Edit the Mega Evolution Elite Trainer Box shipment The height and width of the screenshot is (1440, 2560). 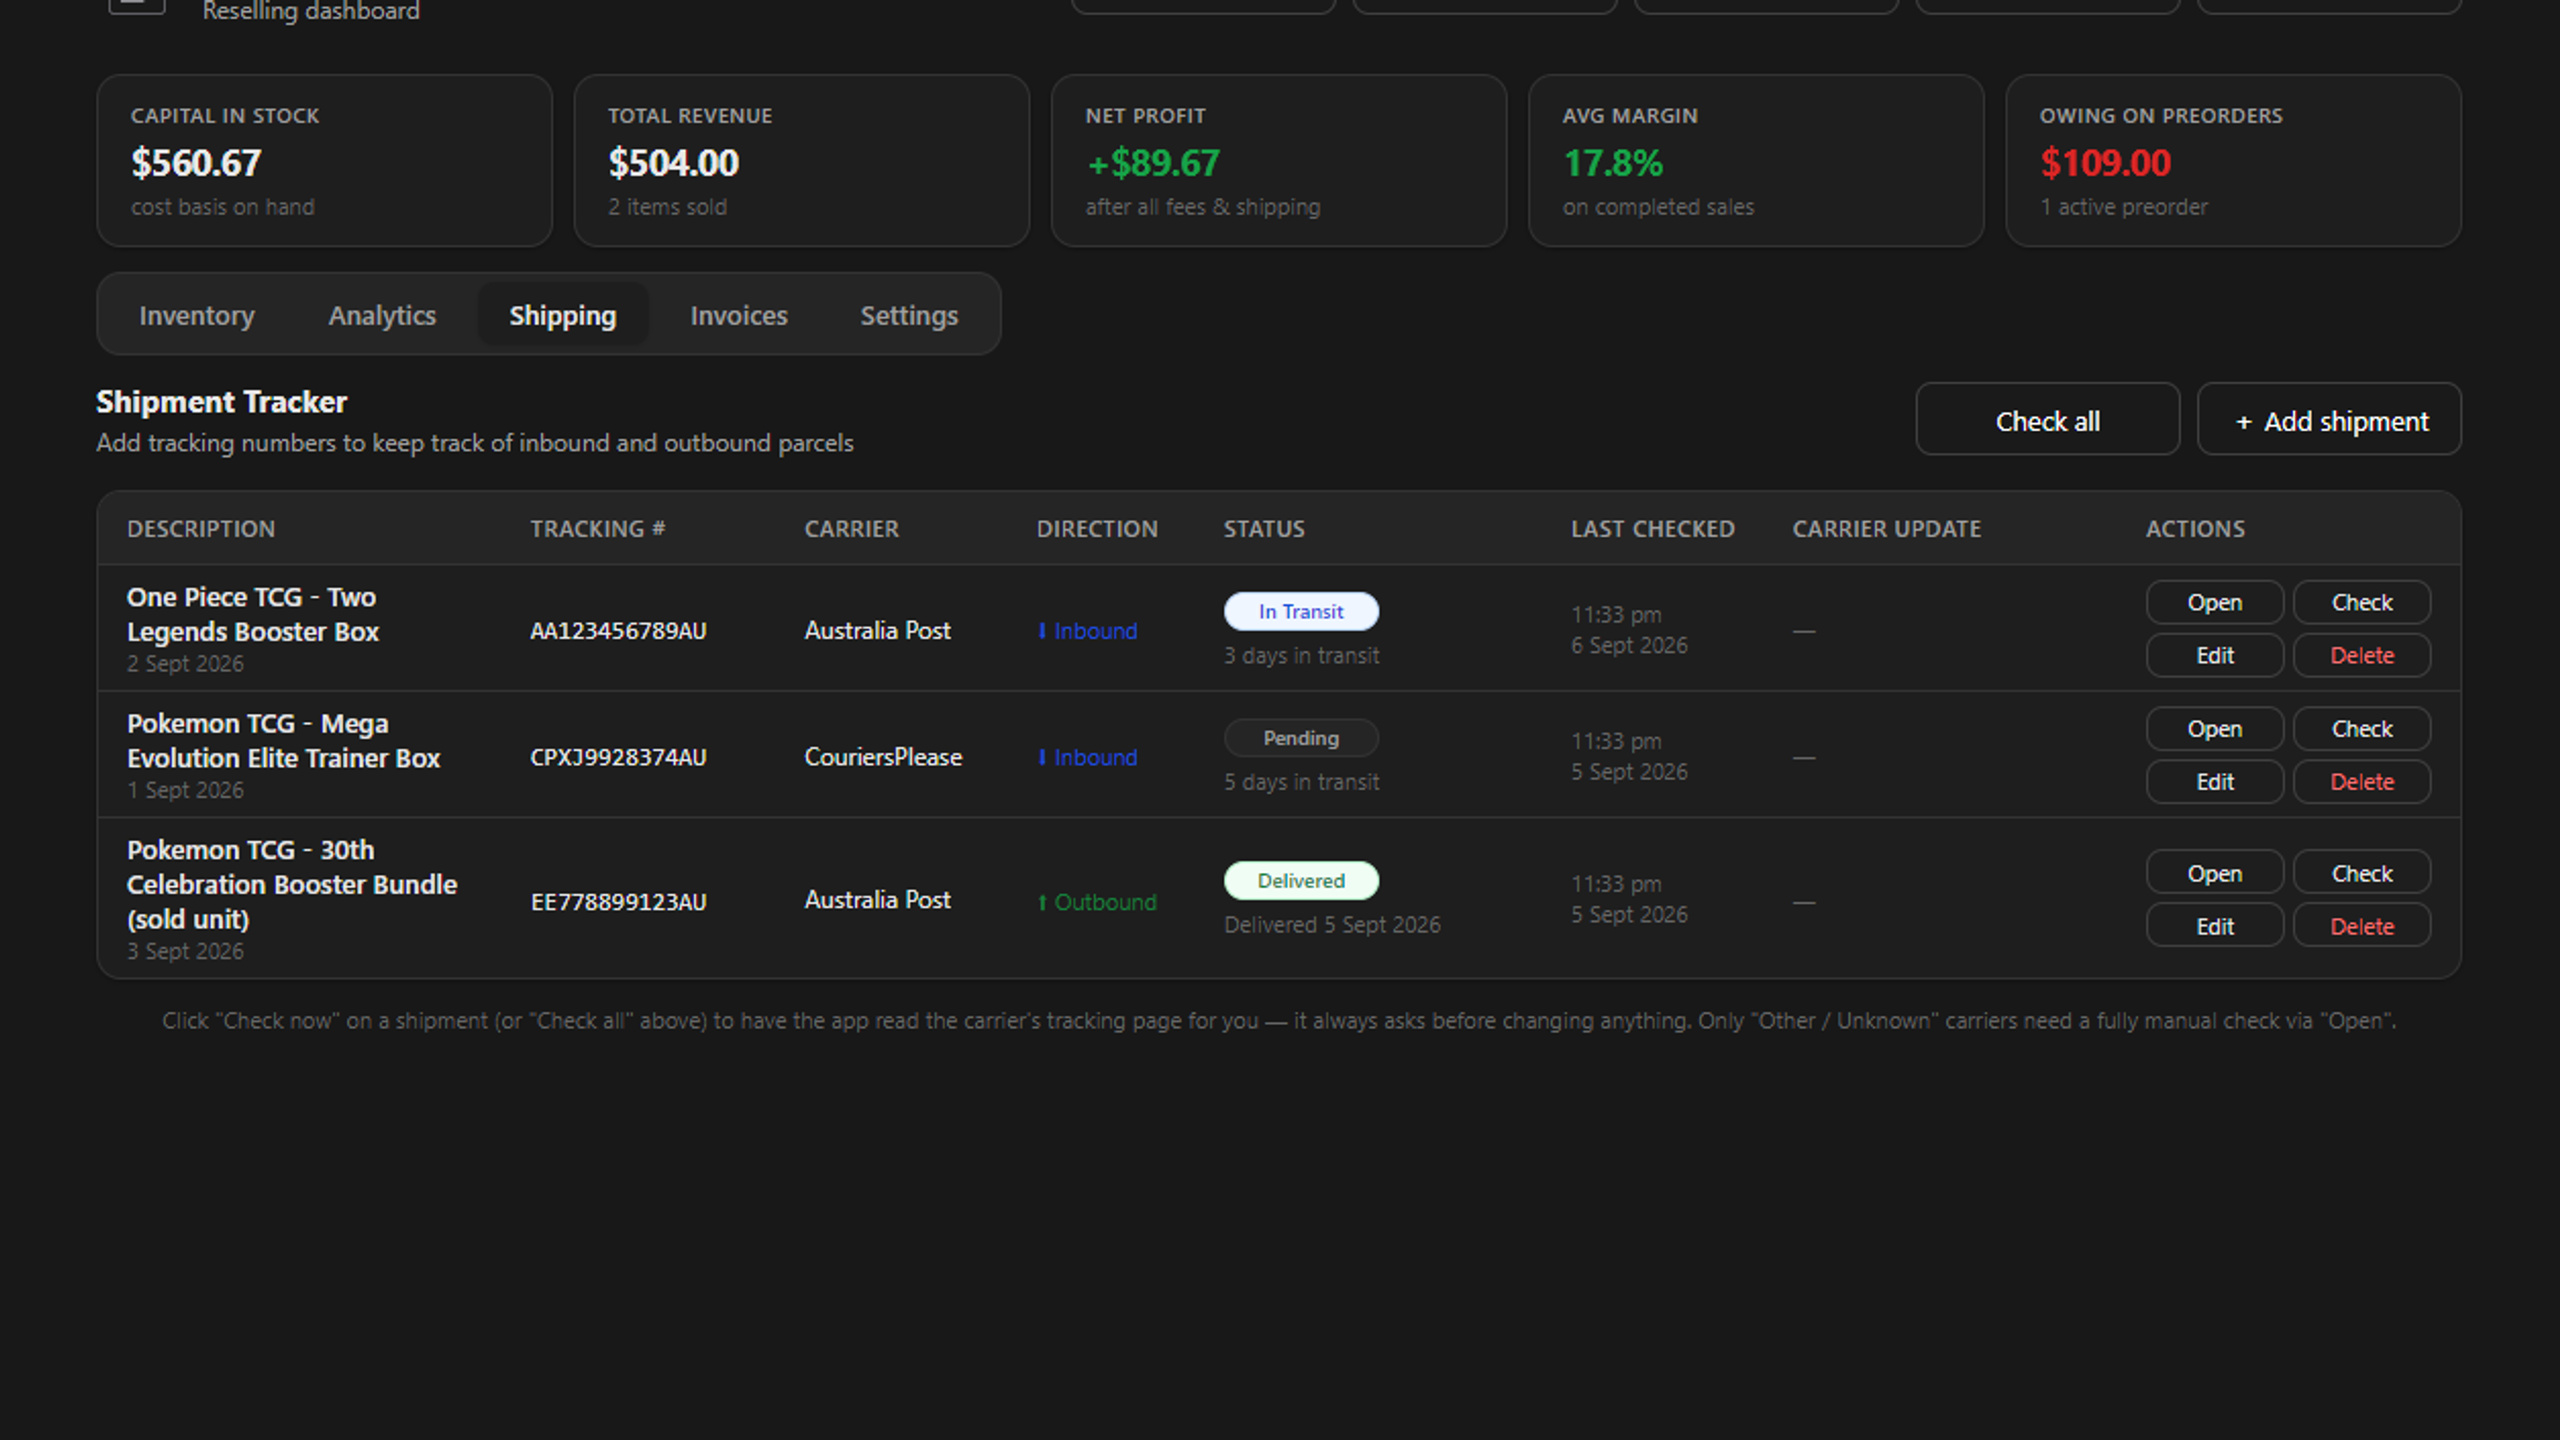tap(2214, 782)
